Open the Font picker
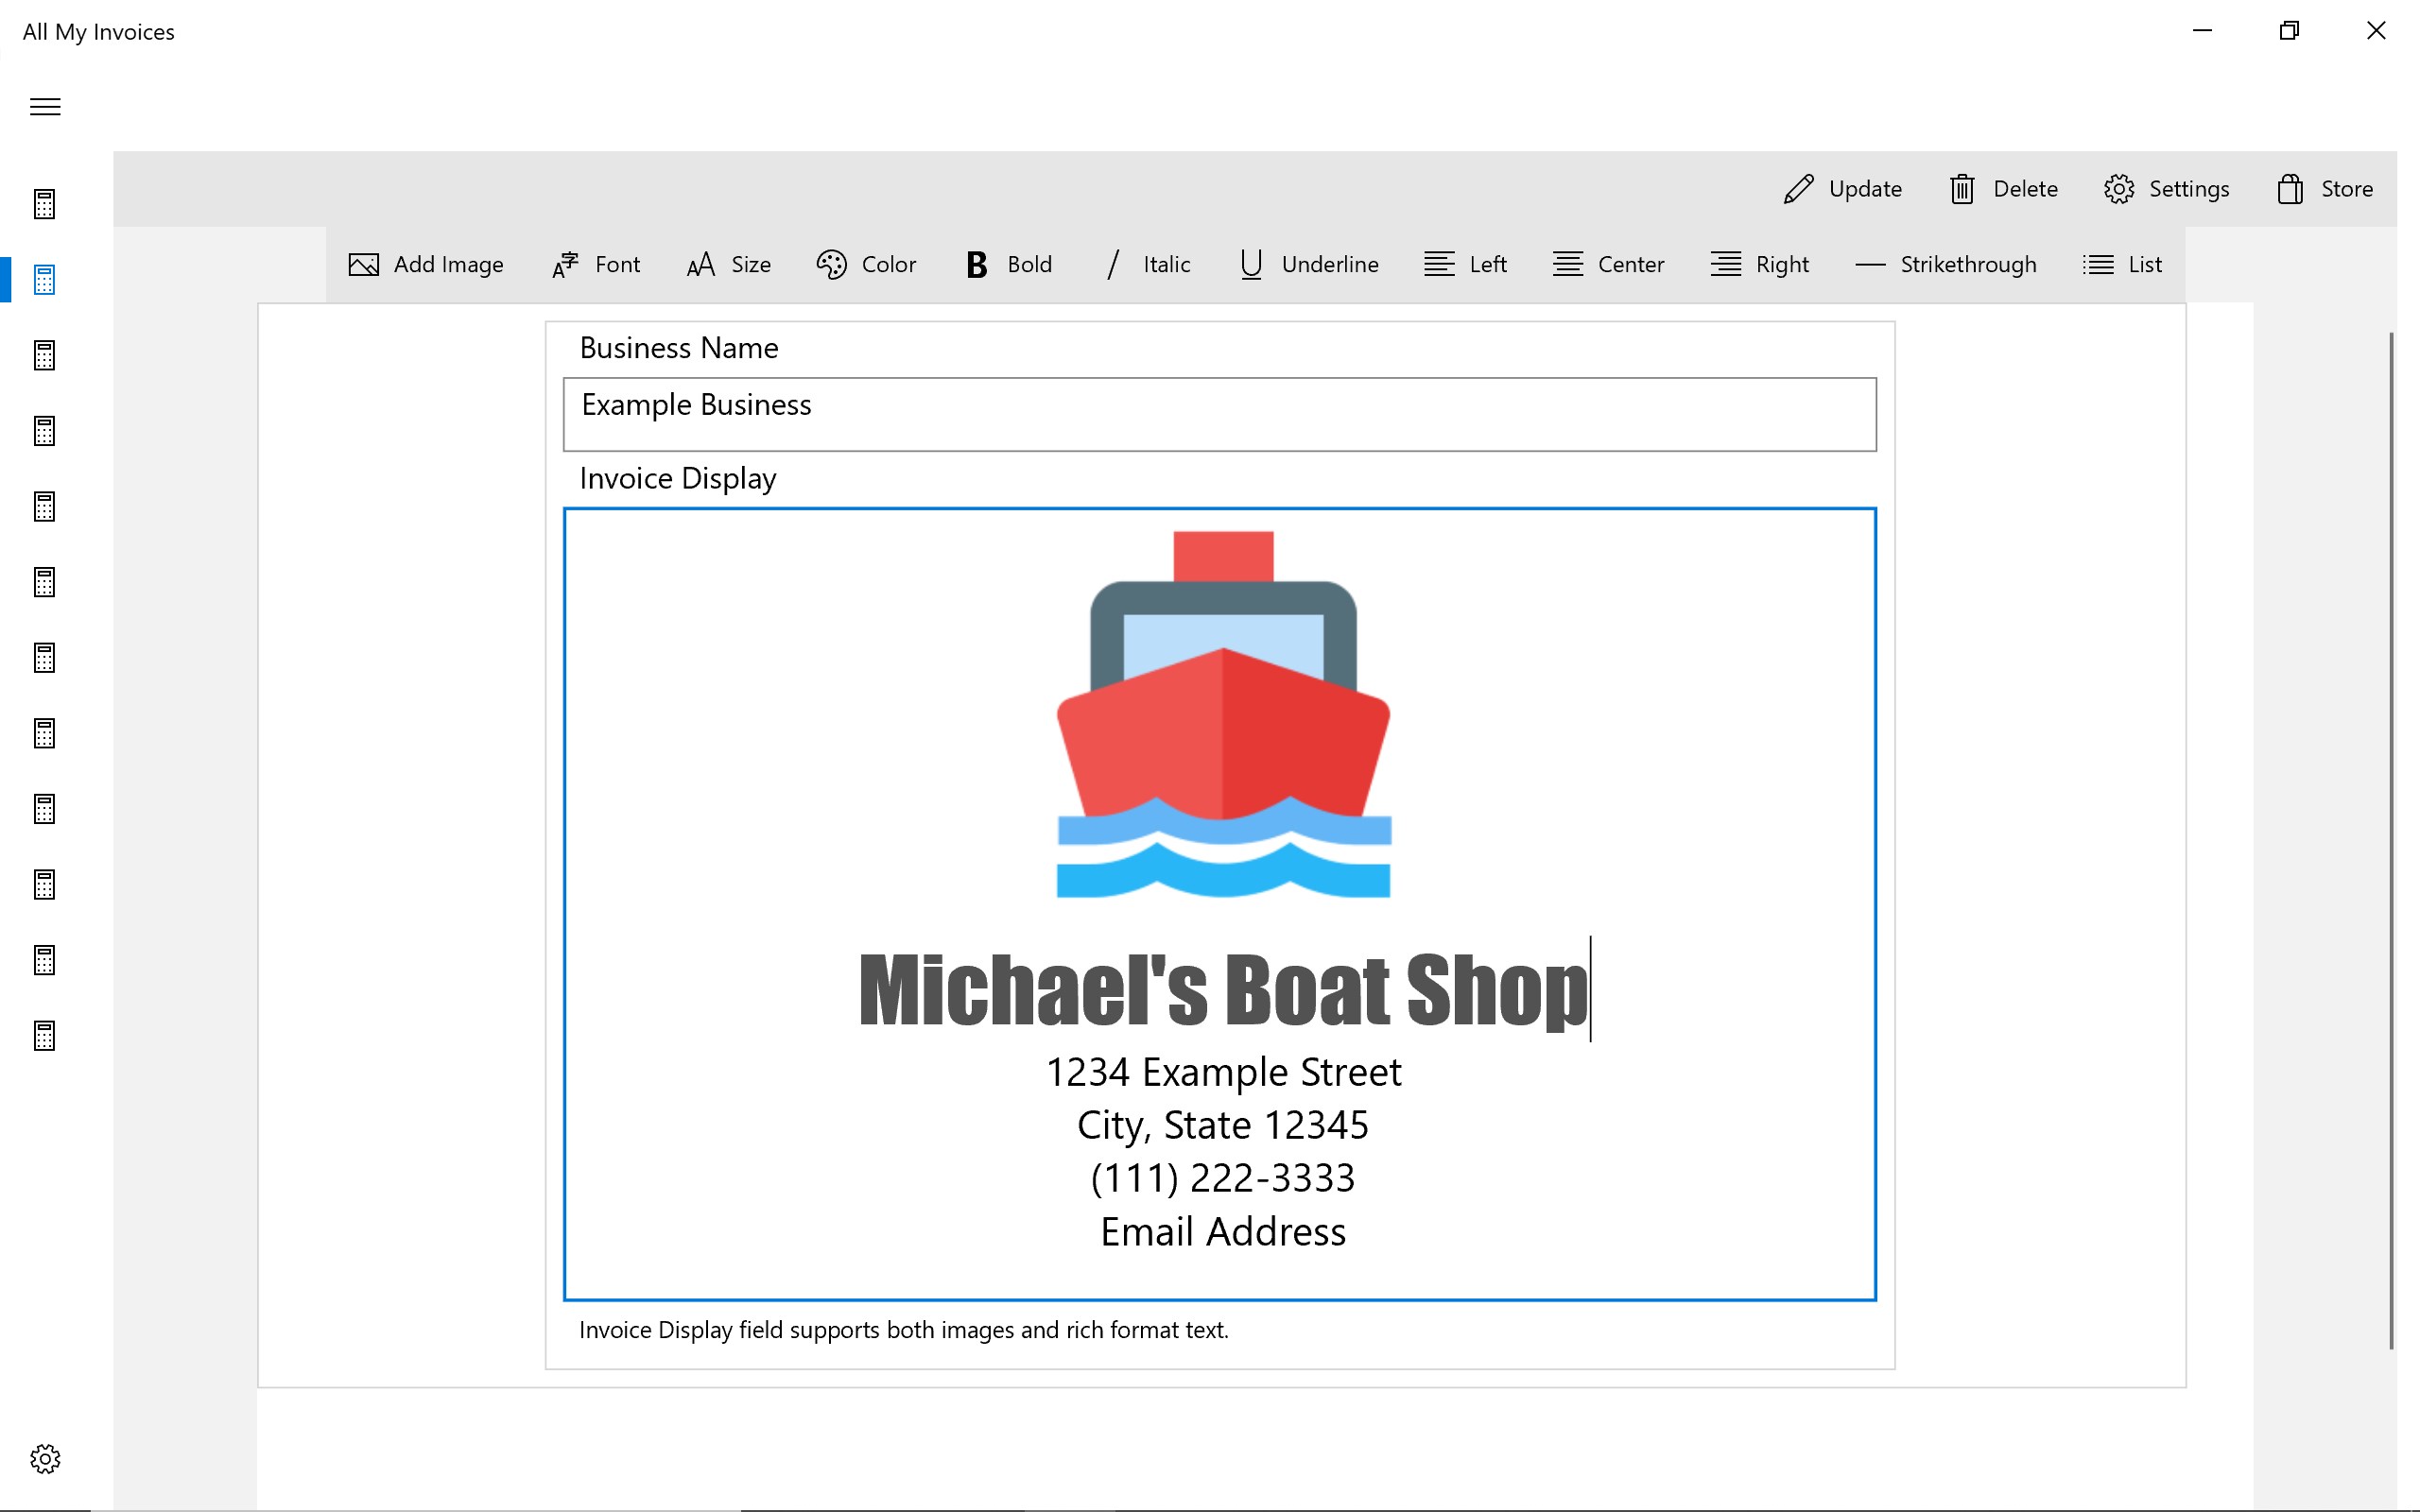This screenshot has height=1512, width=2420. [x=596, y=264]
